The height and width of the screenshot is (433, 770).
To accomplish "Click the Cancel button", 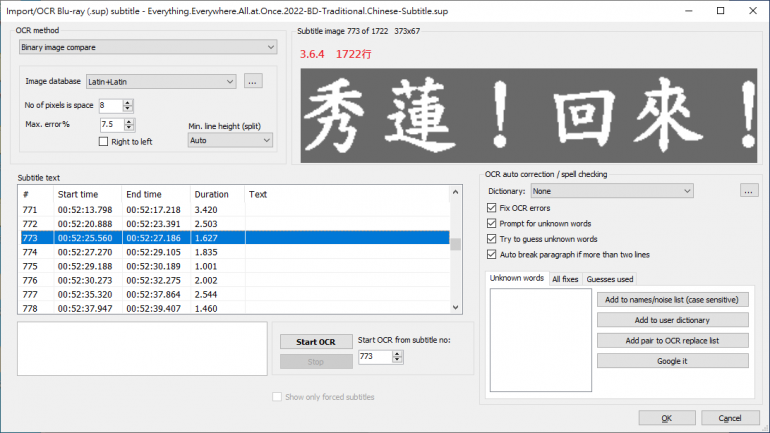I will (730, 418).
